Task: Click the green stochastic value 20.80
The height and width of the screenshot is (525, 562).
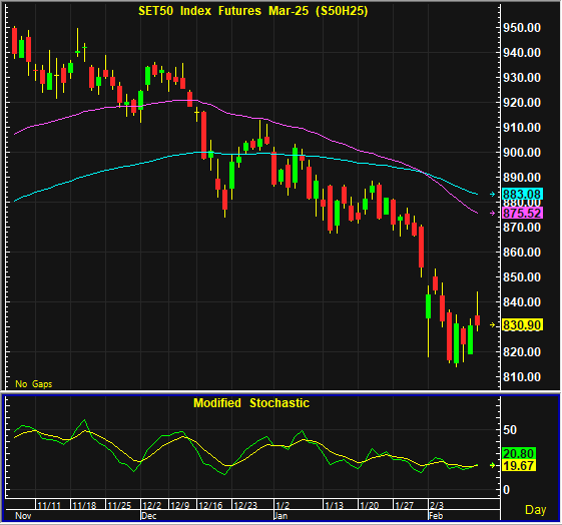Action: tap(519, 453)
